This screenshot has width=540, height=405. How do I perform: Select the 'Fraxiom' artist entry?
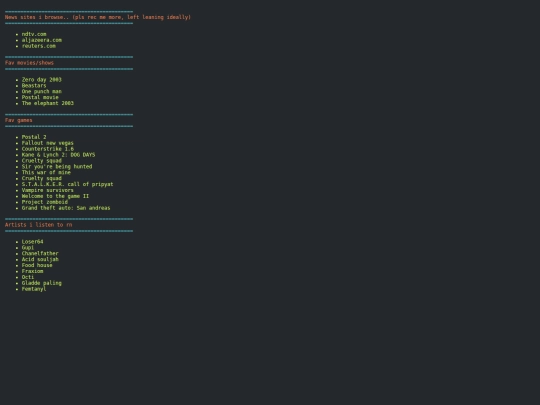(x=32, y=271)
